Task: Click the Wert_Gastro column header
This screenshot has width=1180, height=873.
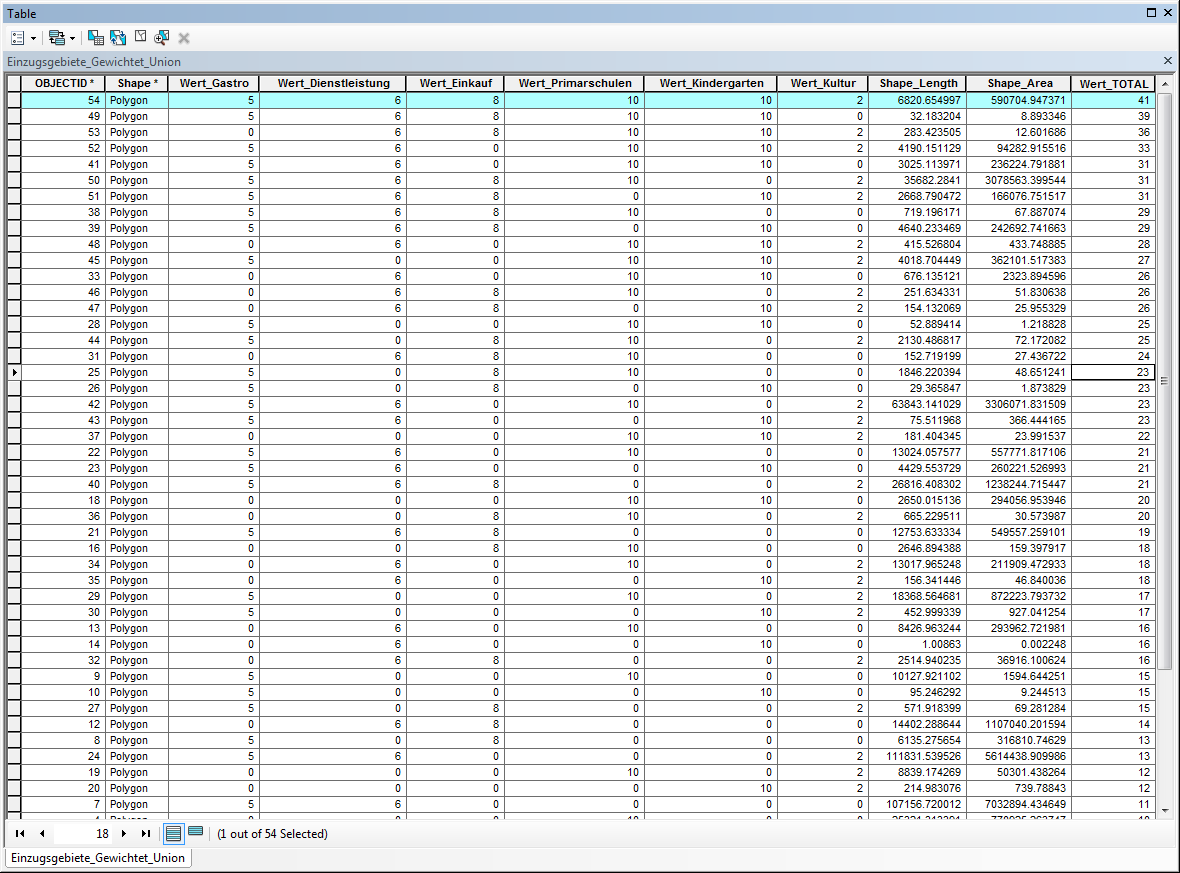Action: pyautogui.click(x=213, y=84)
